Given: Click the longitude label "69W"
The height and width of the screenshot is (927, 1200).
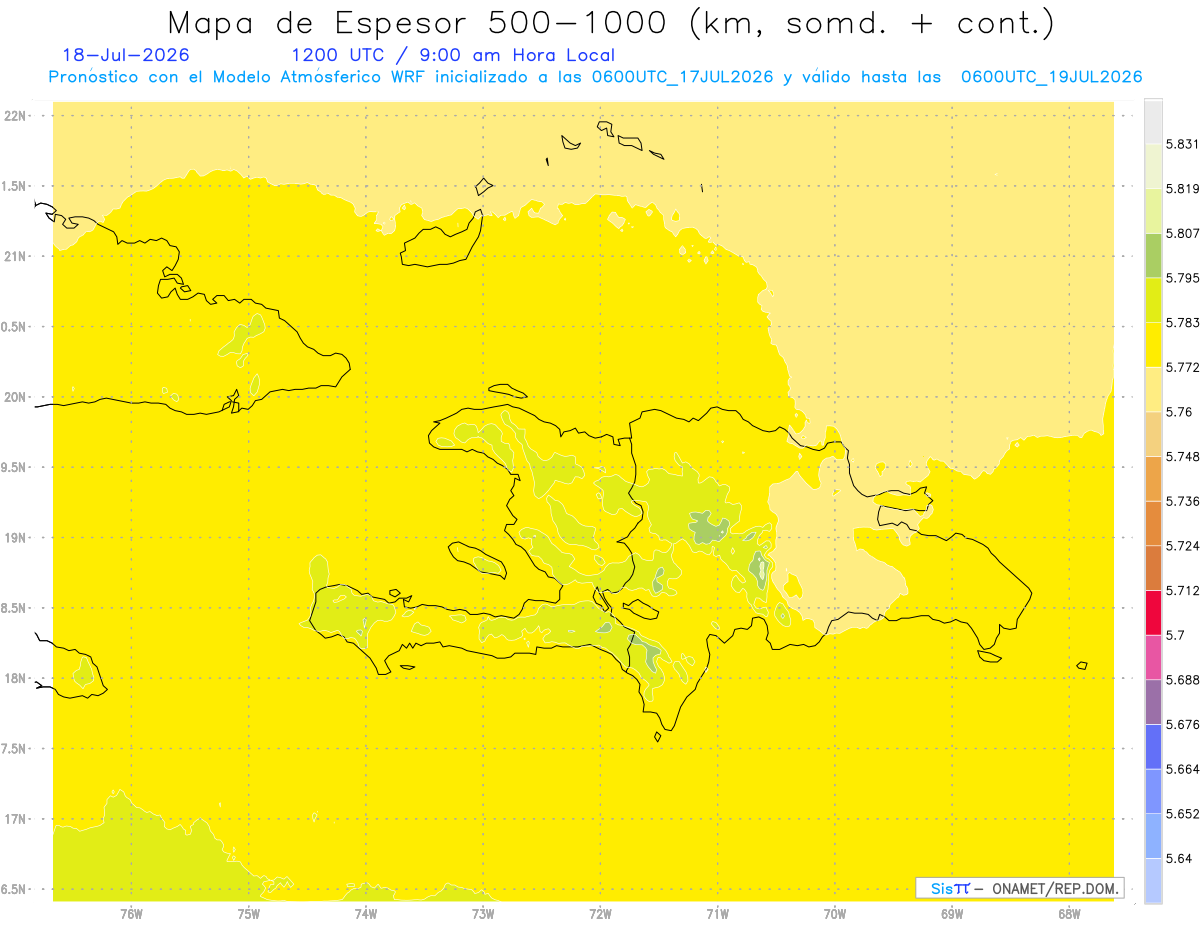Looking at the screenshot, I should coord(951,913).
